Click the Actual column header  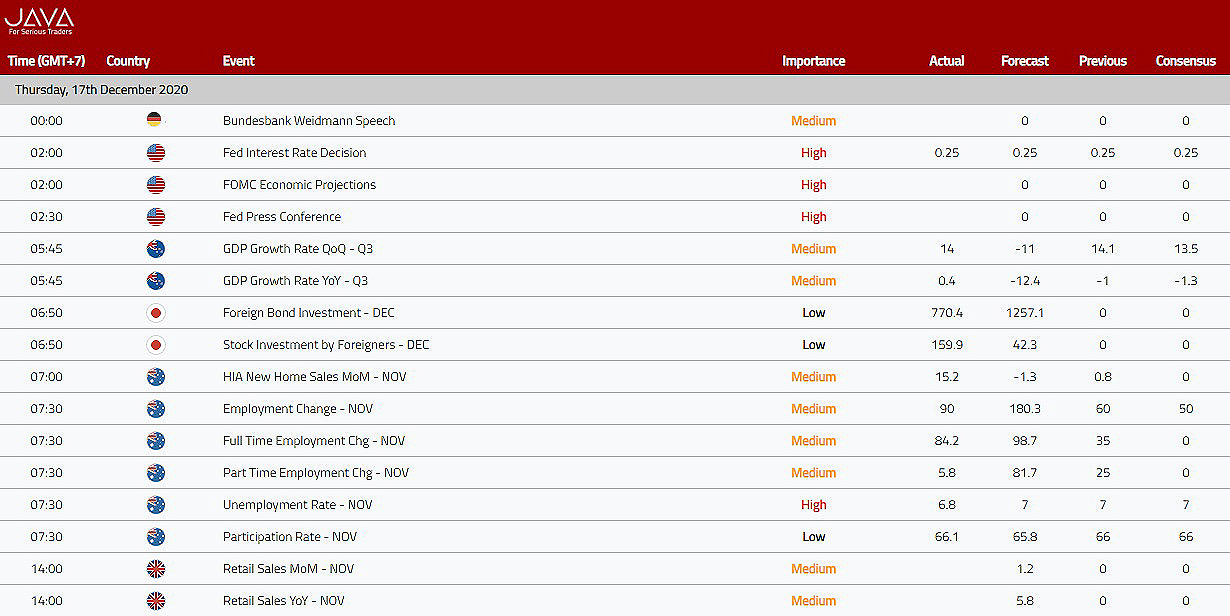pyautogui.click(x=946, y=61)
